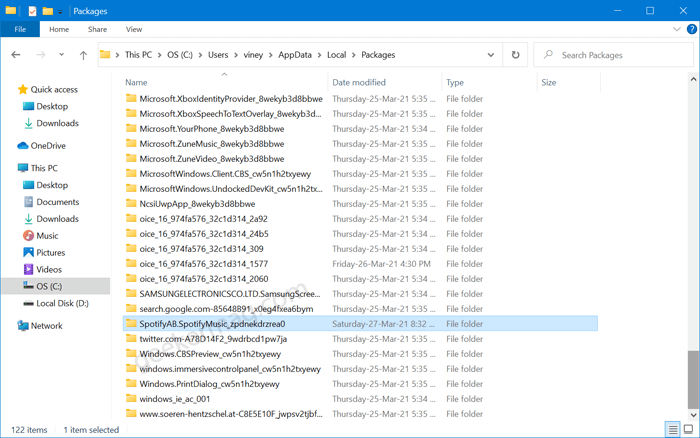Click the vertical scrollbar up arrow
Viewport: 700px width, 438px height.
(x=693, y=79)
